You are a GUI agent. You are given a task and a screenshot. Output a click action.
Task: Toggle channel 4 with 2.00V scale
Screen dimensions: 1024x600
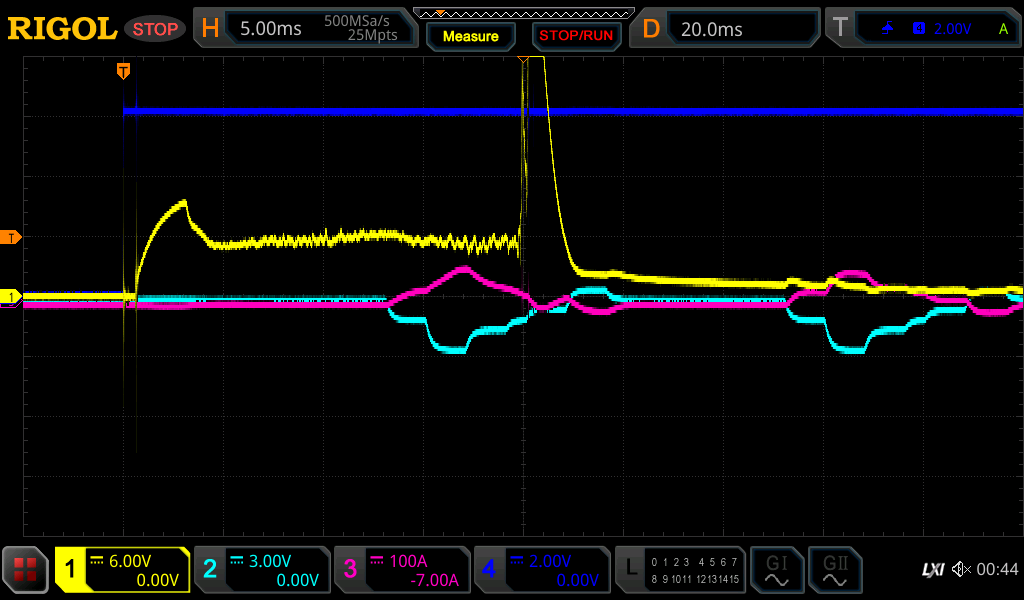pos(541,570)
